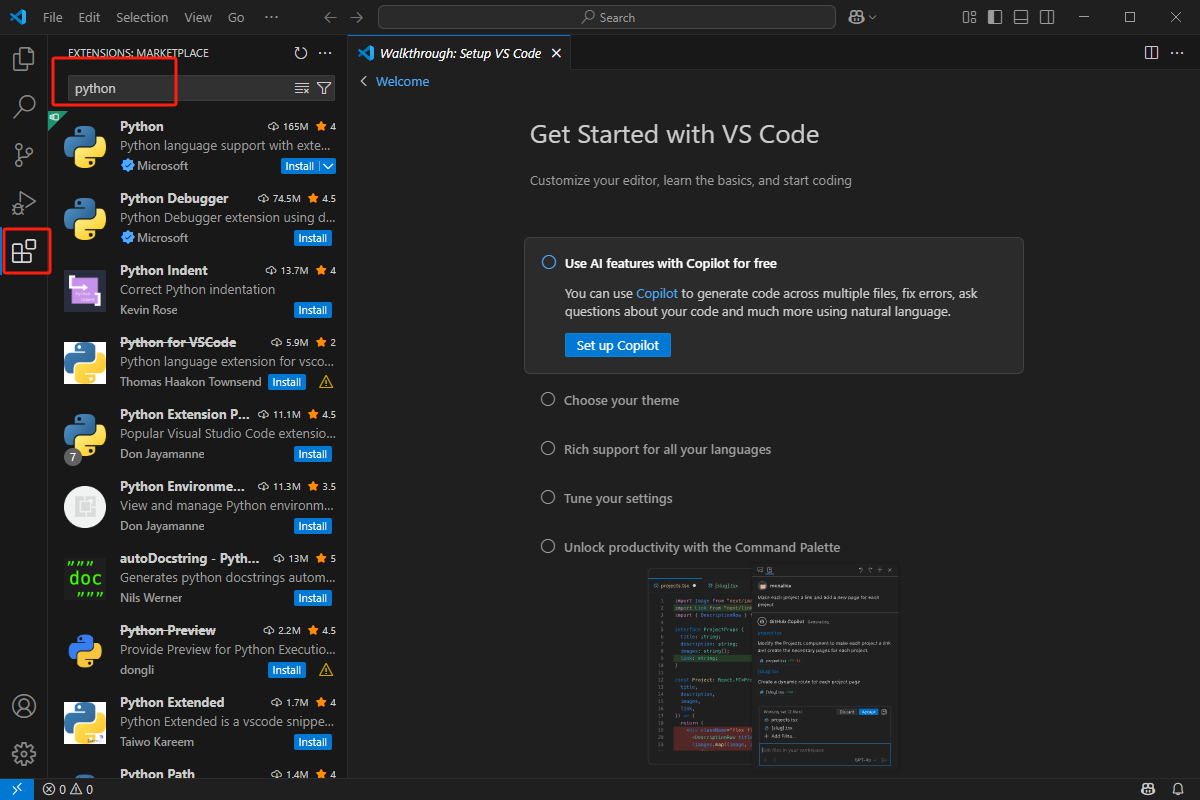This screenshot has width=1200, height=800.
Task: Click the title bar Search command center
Action: pyautogui.click(x=607, y=17)
